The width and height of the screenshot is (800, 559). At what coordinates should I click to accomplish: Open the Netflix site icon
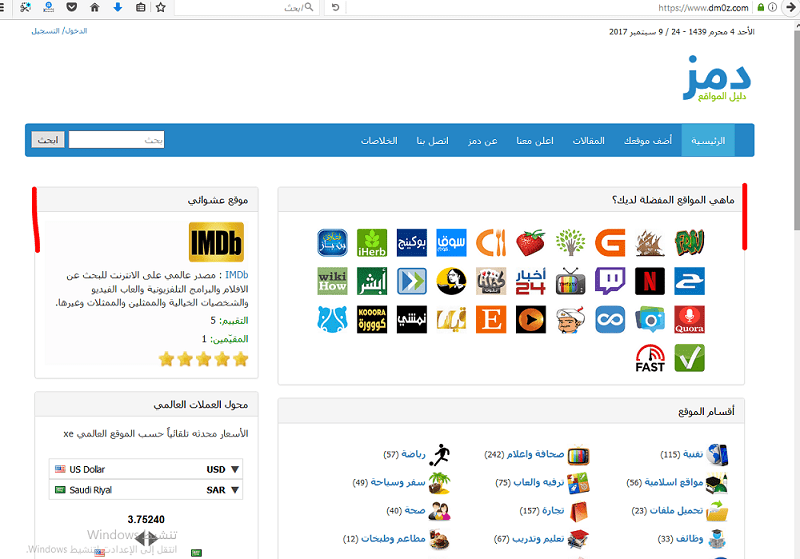[x=649, y=281]
